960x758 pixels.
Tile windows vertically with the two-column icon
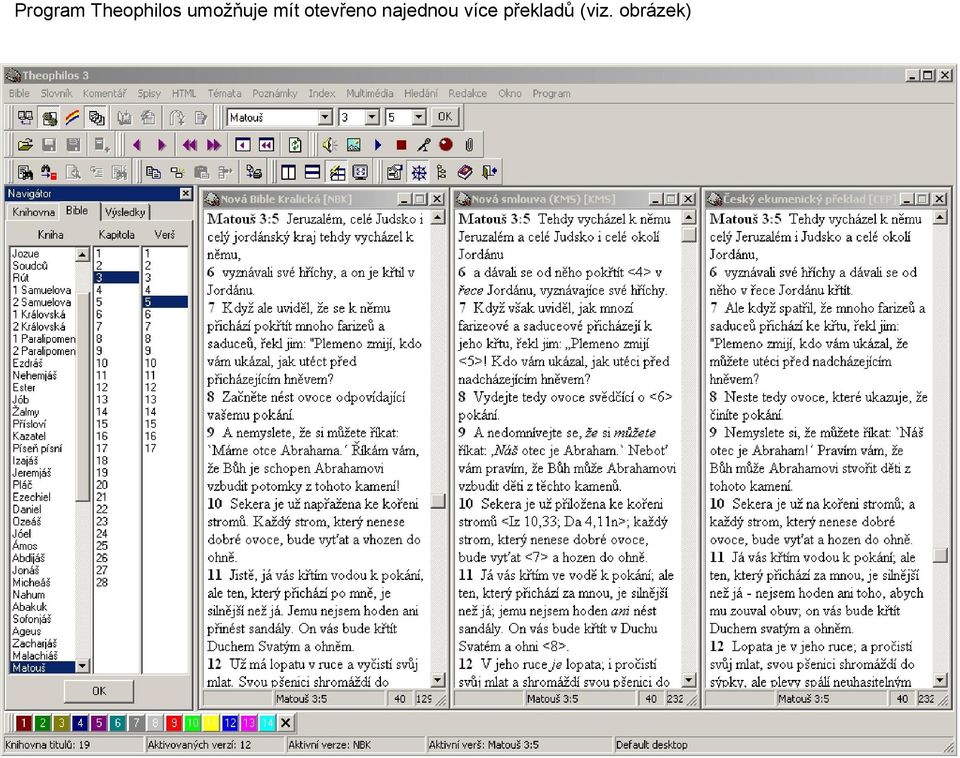click(288, 173)
